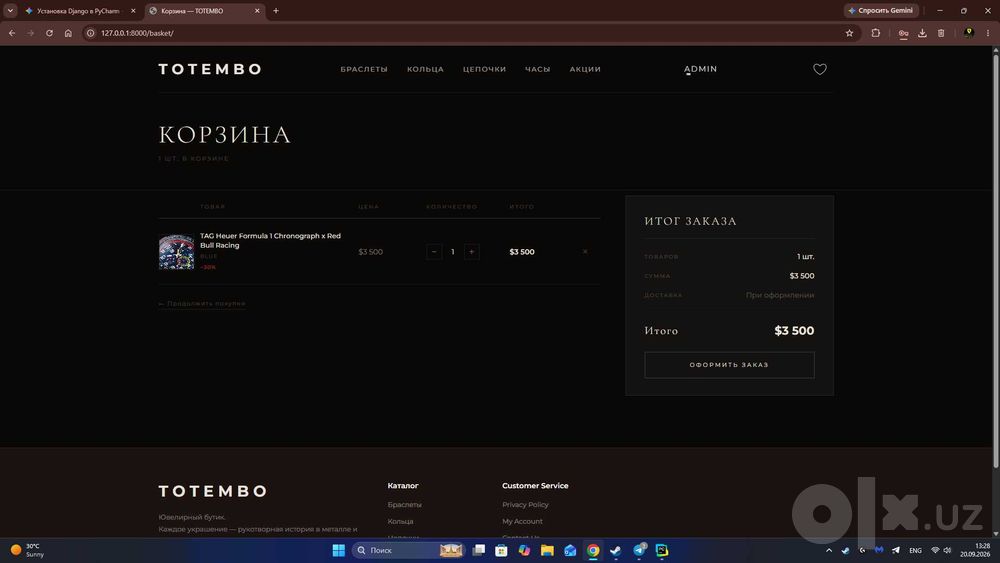Click the trash can toolbar icon

[941, 33]
